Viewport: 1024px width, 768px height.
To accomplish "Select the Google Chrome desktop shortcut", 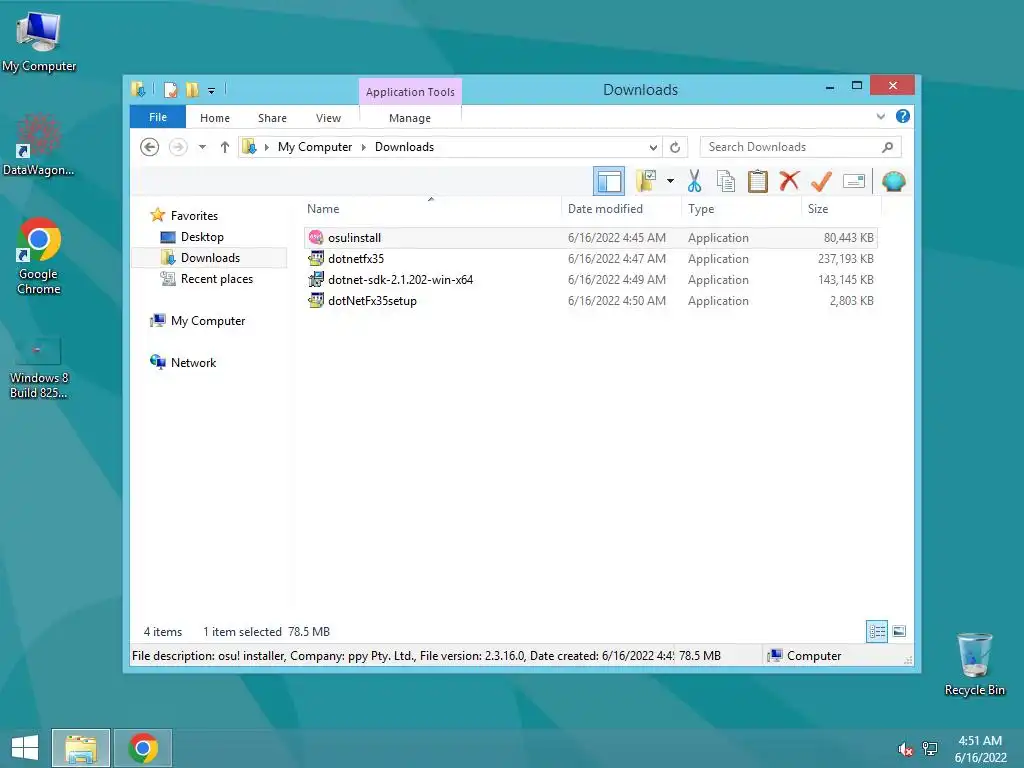I will (39, 256).
